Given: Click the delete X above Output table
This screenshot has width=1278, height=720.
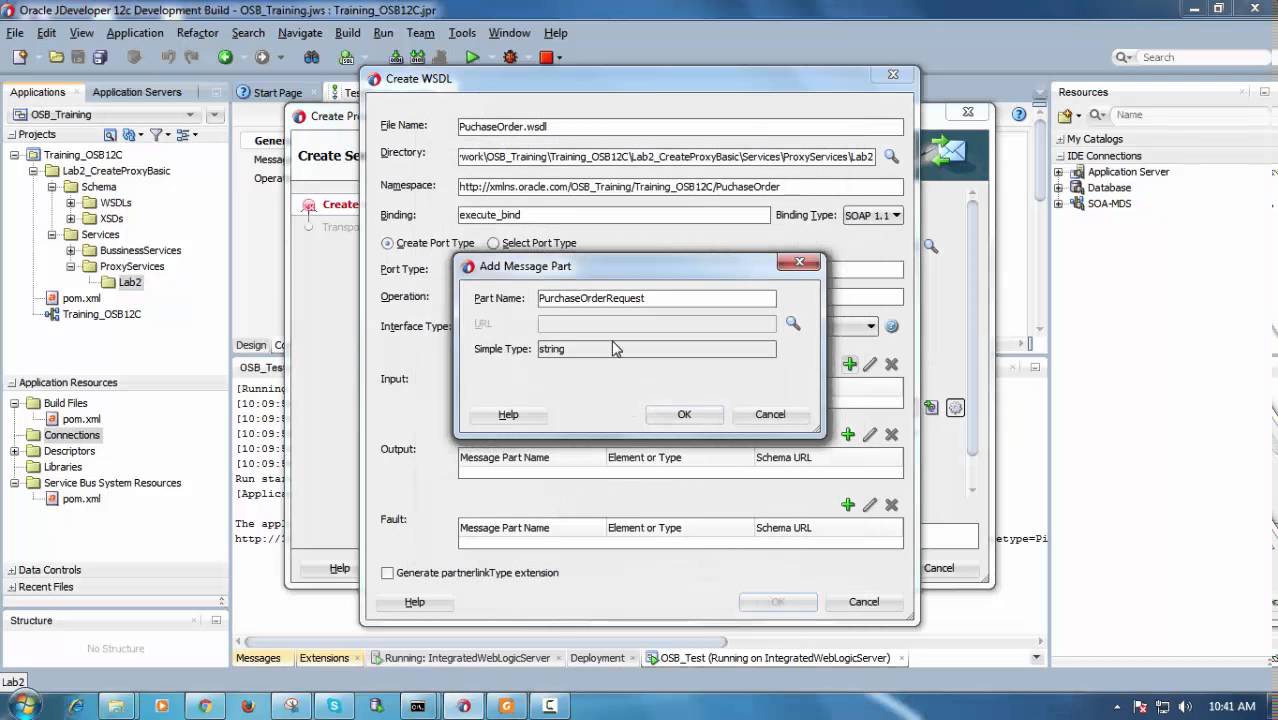Looking at the screenshot, I should (892, 434).
